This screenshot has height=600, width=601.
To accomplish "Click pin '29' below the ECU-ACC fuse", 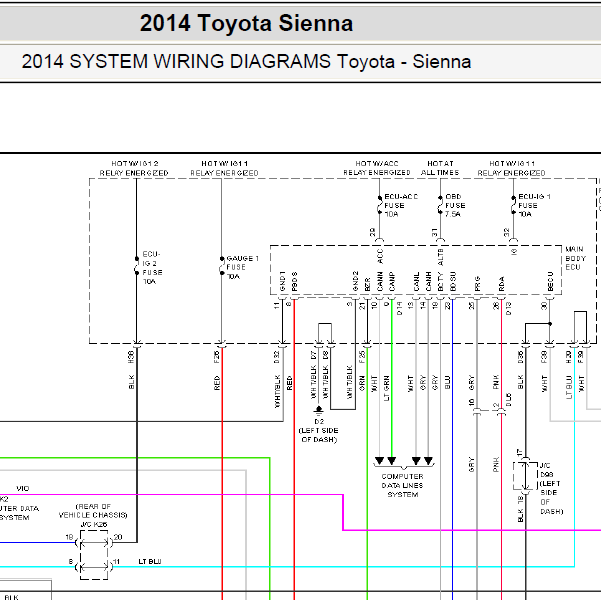I will pyautogui.click(x=373, y=232).
